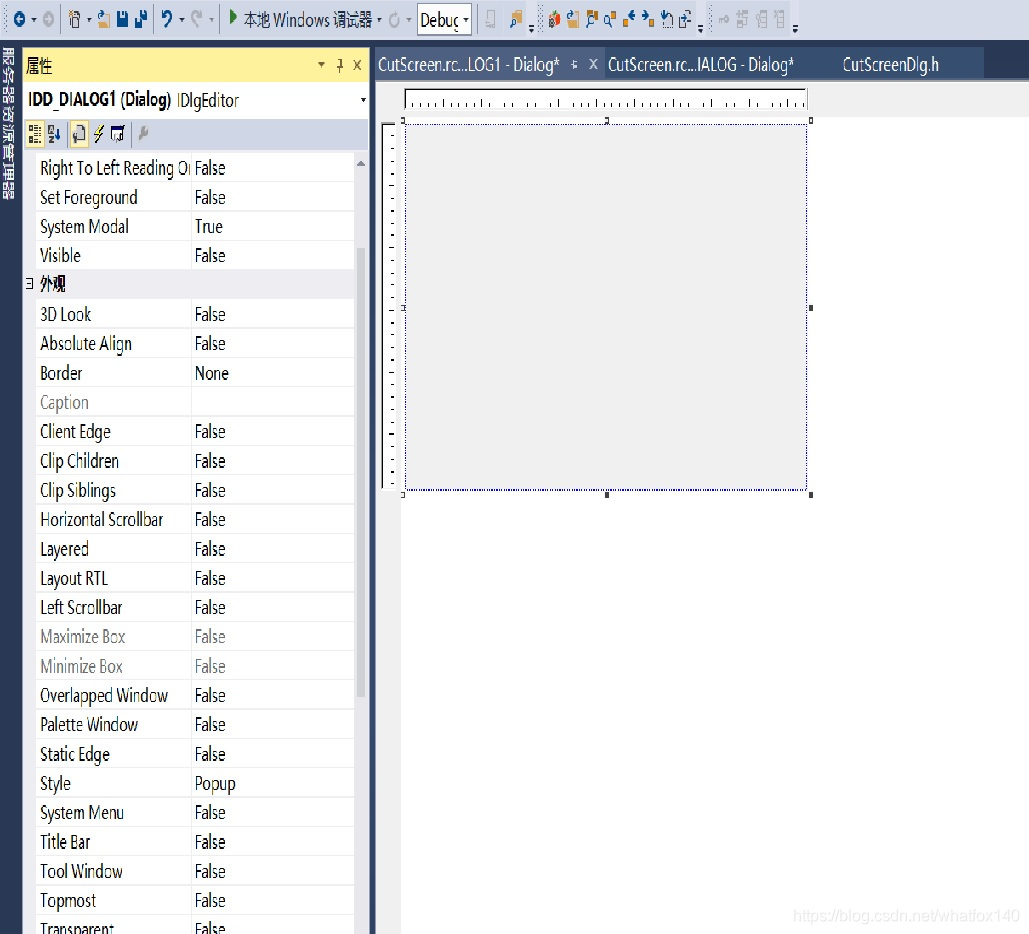Click the new project toolbar icon
The width and height of the screenshot is (1029, 934).
coord(74,20)
